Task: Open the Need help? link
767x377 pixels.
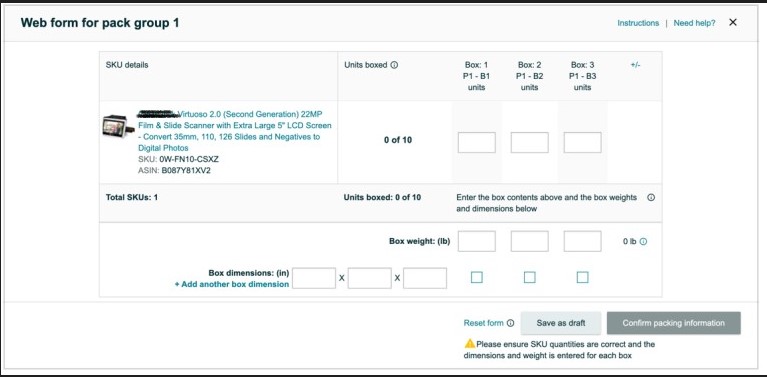Action: (694, 23)
